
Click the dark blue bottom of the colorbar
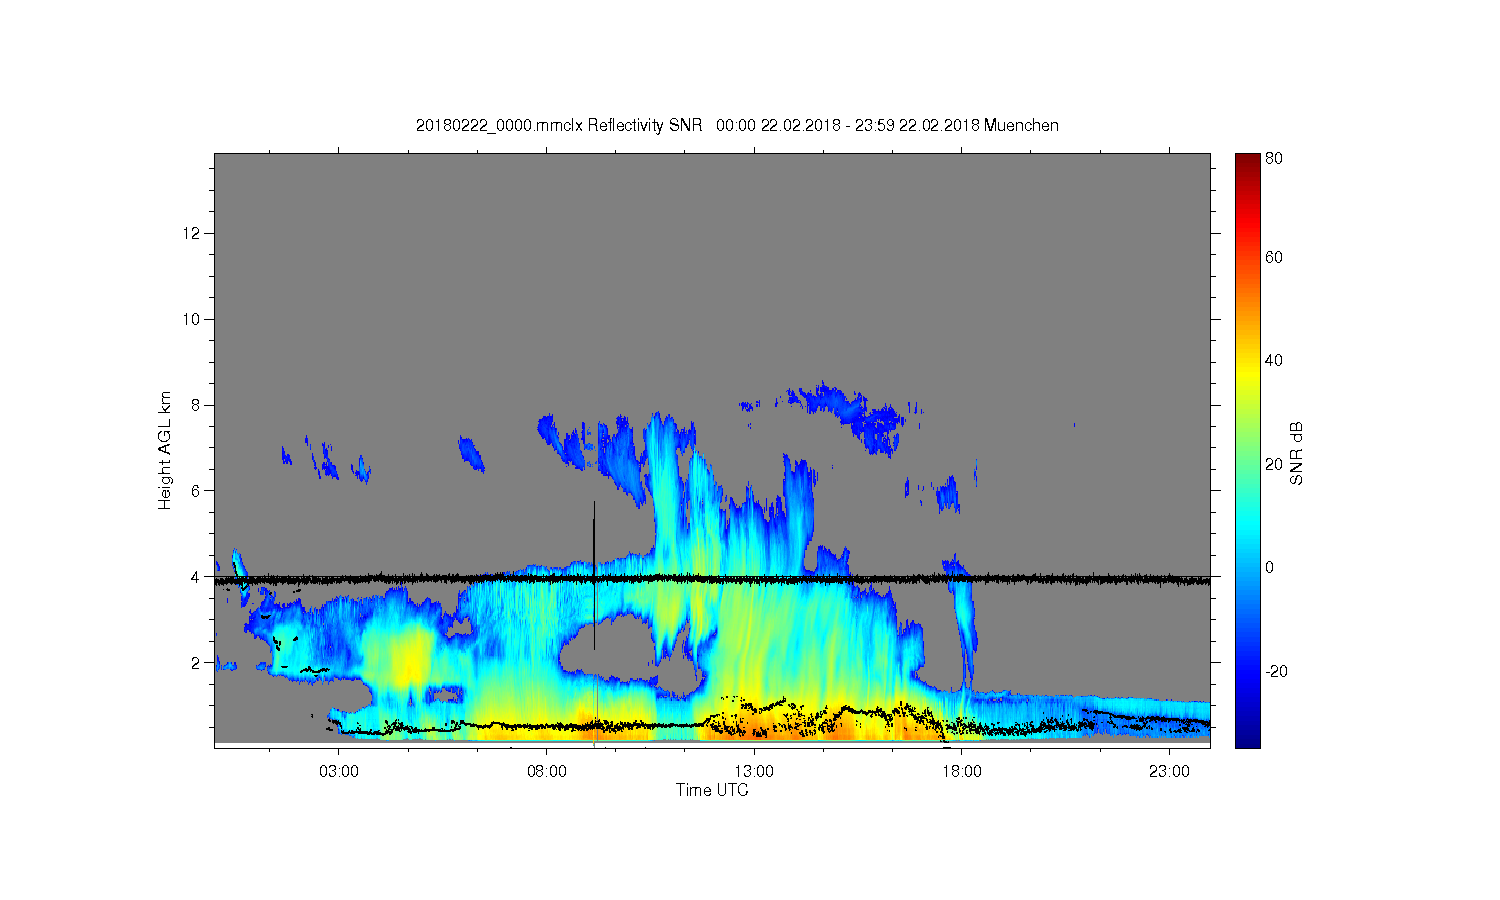coord(1247,738)
